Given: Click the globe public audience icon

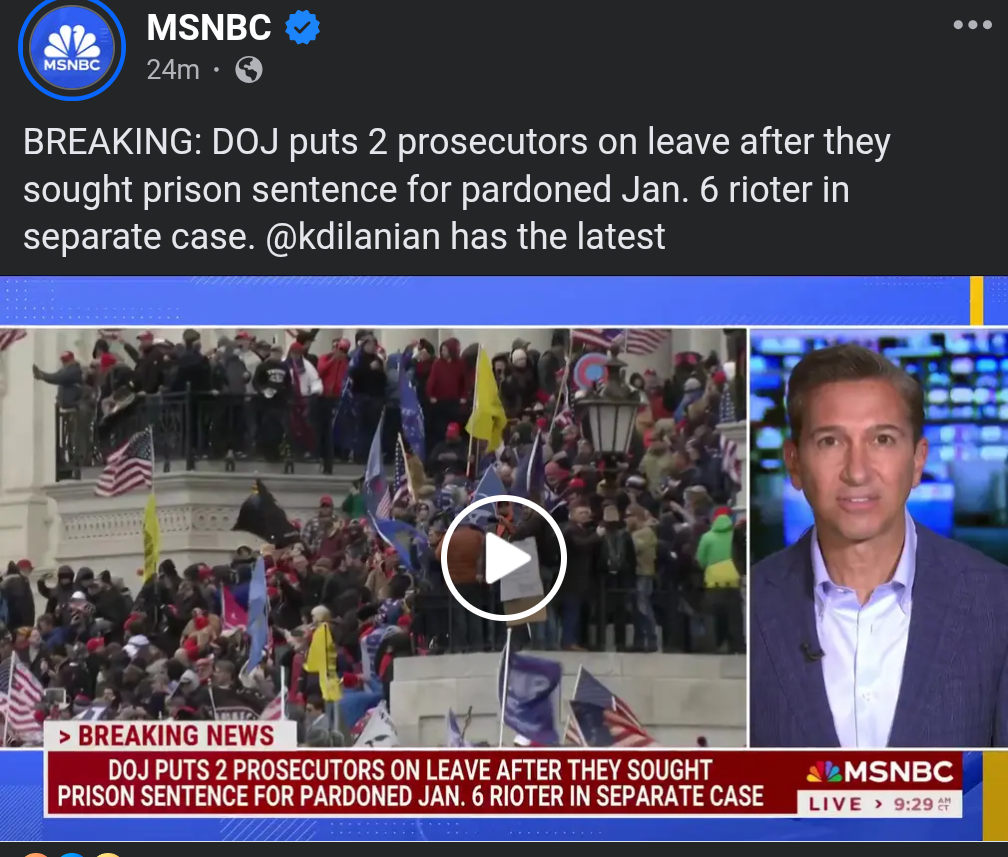Looking at the screenshot, I should [249, 69].
